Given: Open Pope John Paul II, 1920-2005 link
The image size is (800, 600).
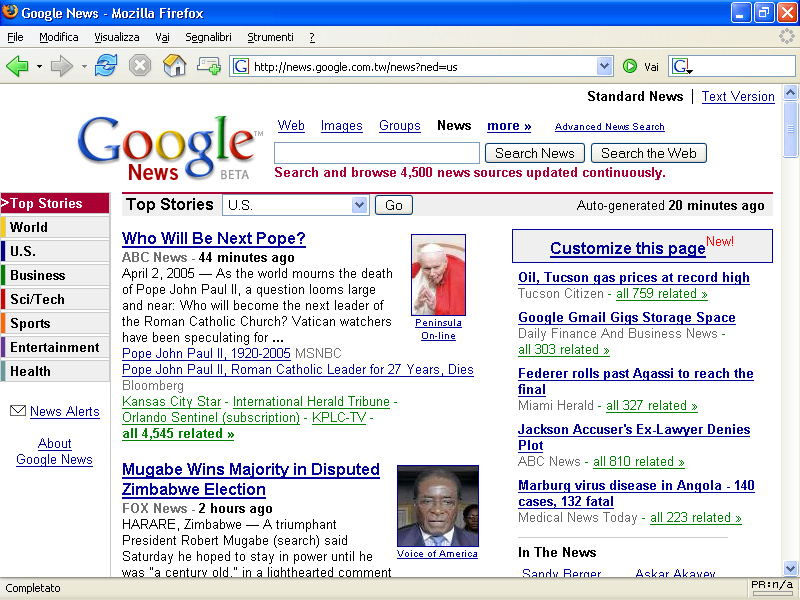Looking at the screenshot, I should (x=206, y=354).
